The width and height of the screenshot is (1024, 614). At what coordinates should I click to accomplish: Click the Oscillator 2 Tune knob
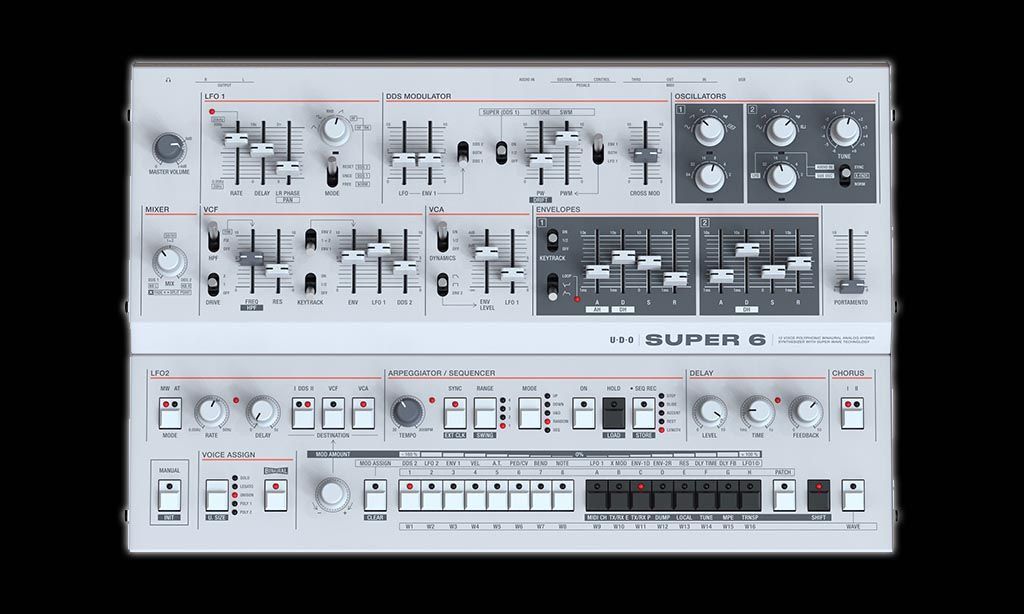[x=844, y=131]
